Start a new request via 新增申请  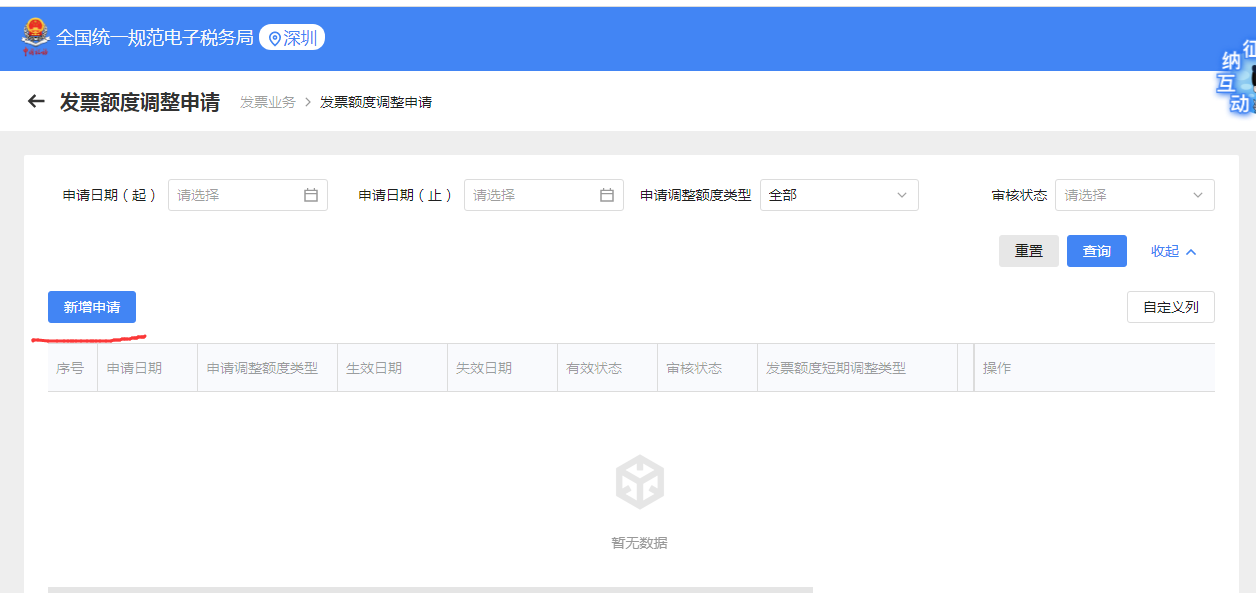click(x=92, y=307)
